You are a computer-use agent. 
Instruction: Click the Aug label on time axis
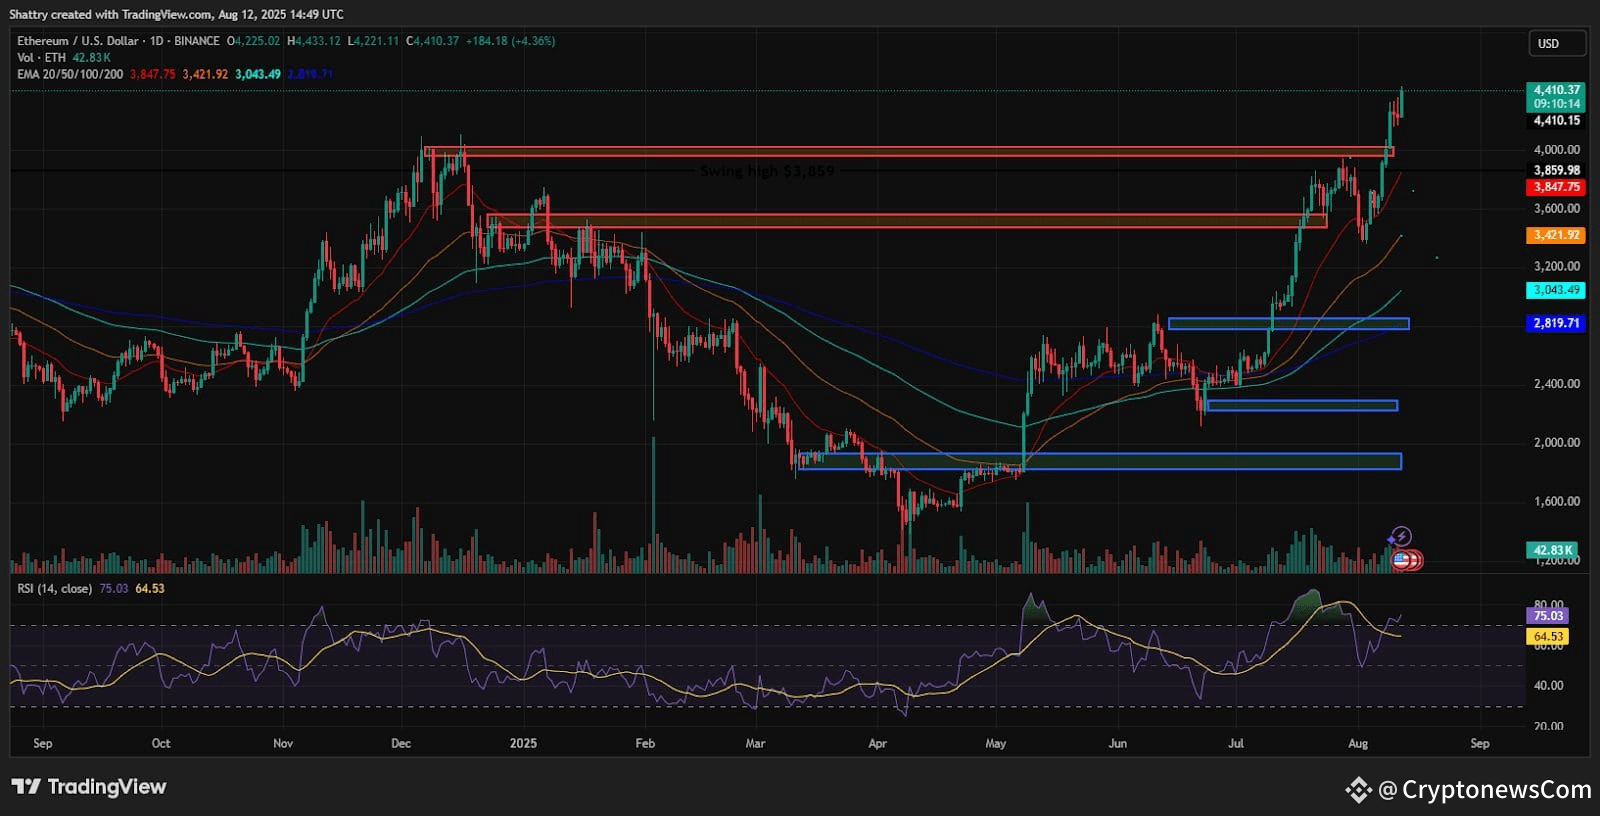(1357, 743)
